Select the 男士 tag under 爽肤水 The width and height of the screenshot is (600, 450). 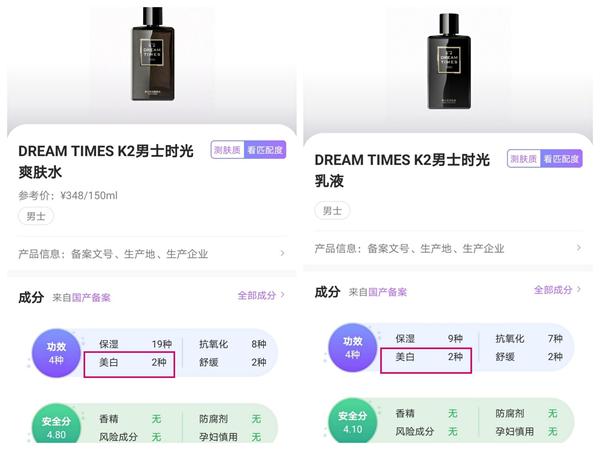tap(36, 217)
